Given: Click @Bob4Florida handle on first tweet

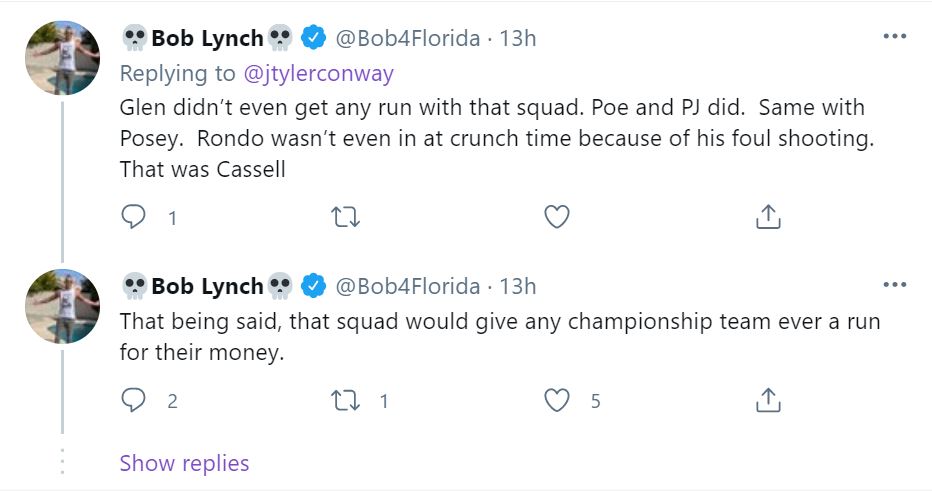Looking at the screenshot, I should [406, 39].
